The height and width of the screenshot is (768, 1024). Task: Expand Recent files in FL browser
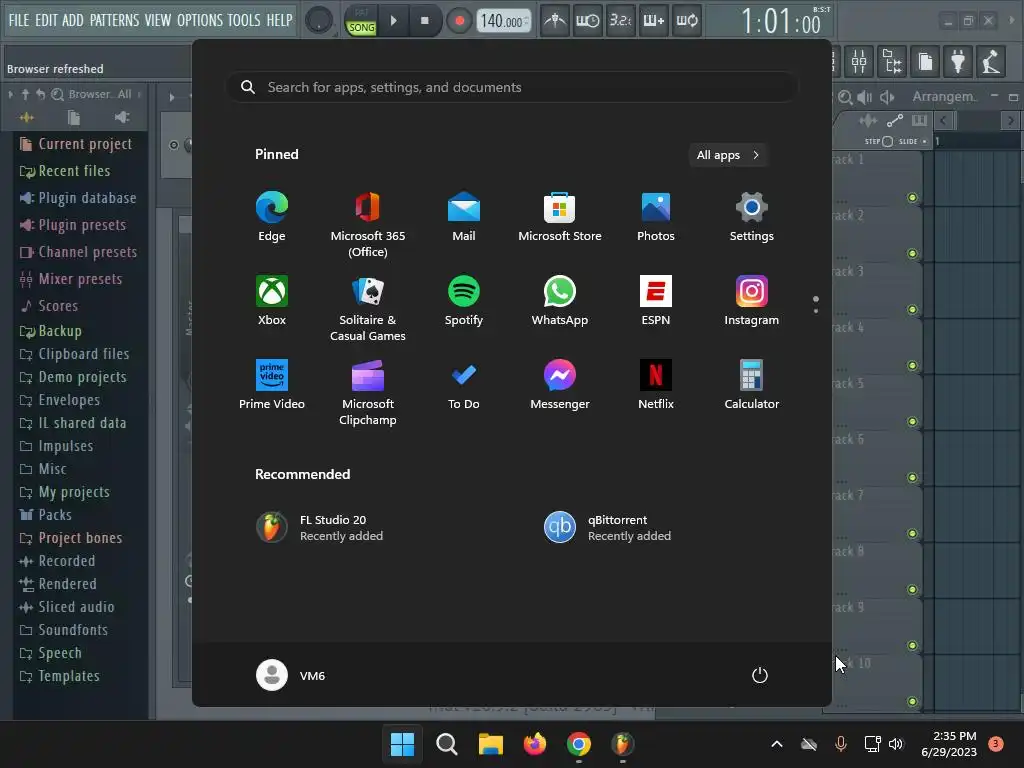click(74, 171)
